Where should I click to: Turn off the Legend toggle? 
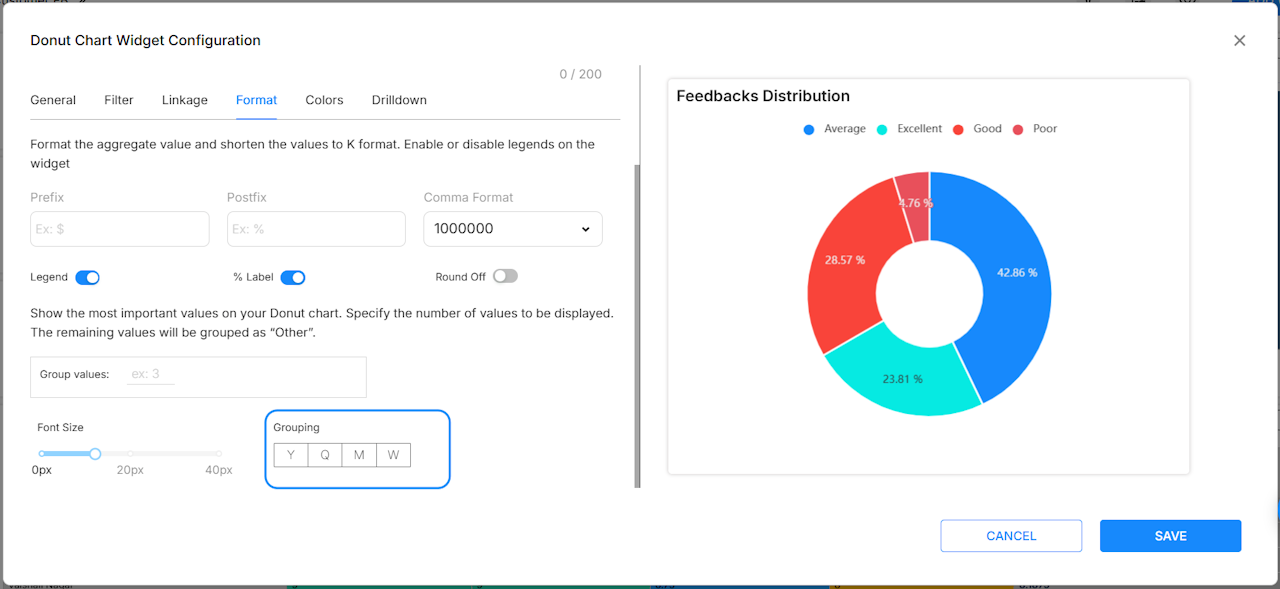[x=87, y=277]
